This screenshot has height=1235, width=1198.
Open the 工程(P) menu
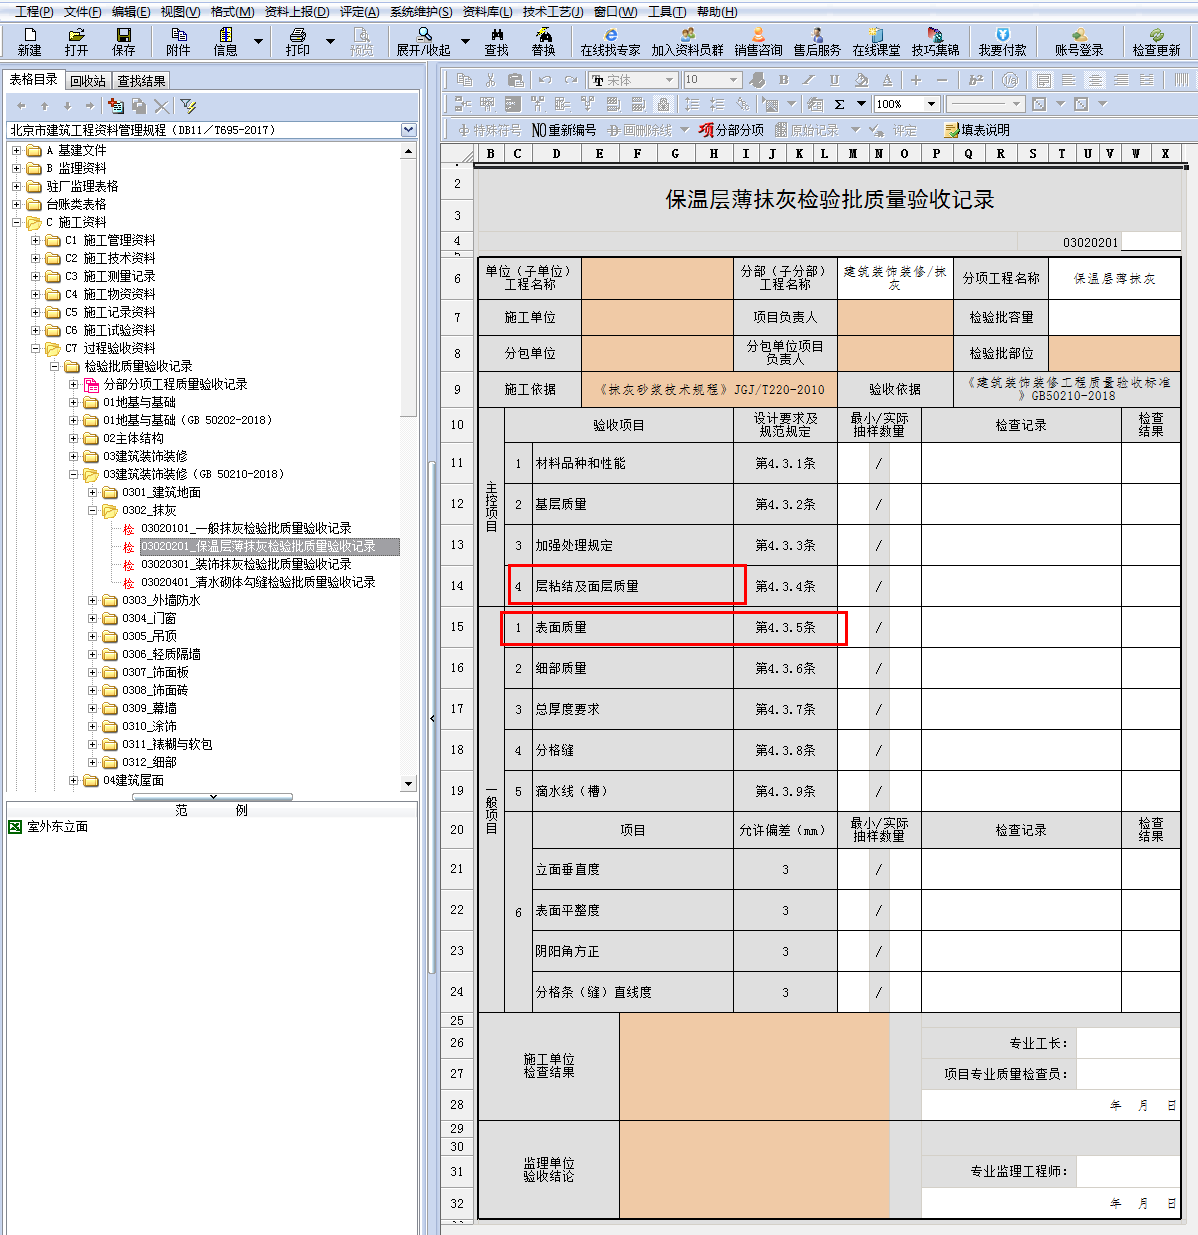(x=34, y=12)
